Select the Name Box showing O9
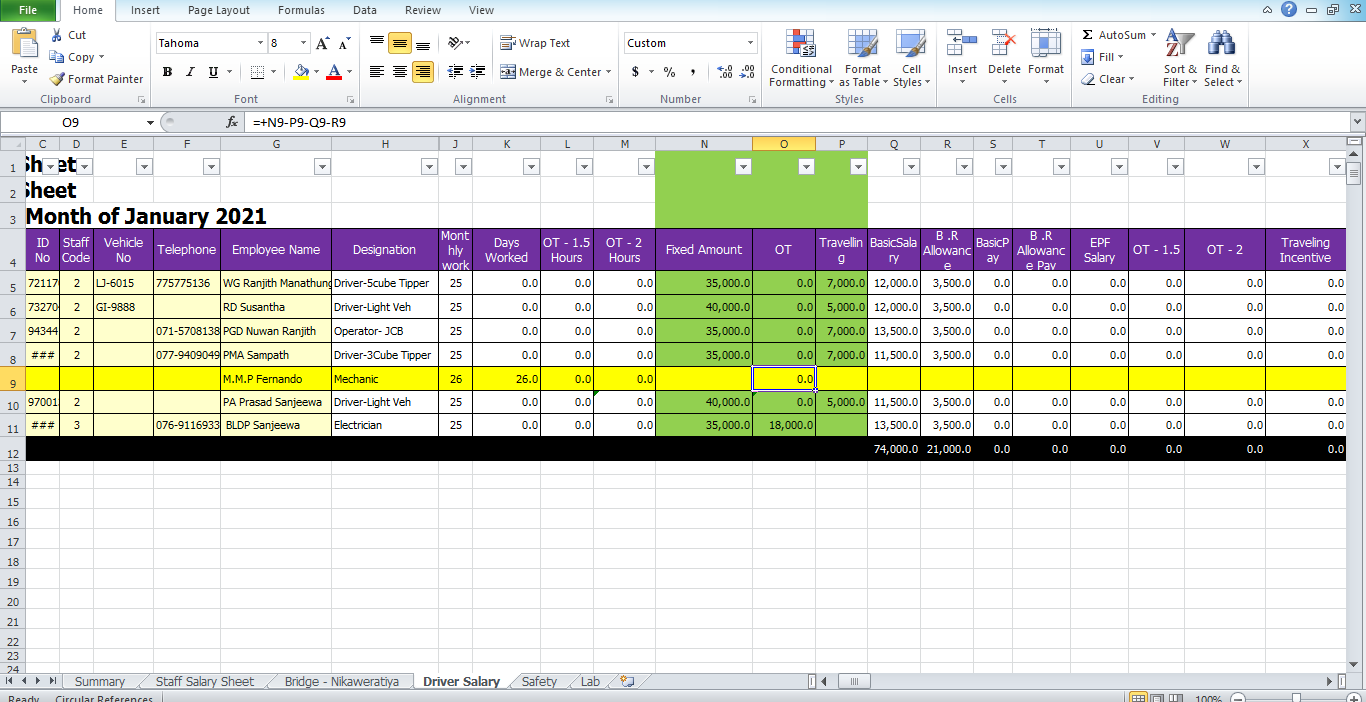Image resolution: width=1366 pixels, height=702 pixels. click(70, 122)
